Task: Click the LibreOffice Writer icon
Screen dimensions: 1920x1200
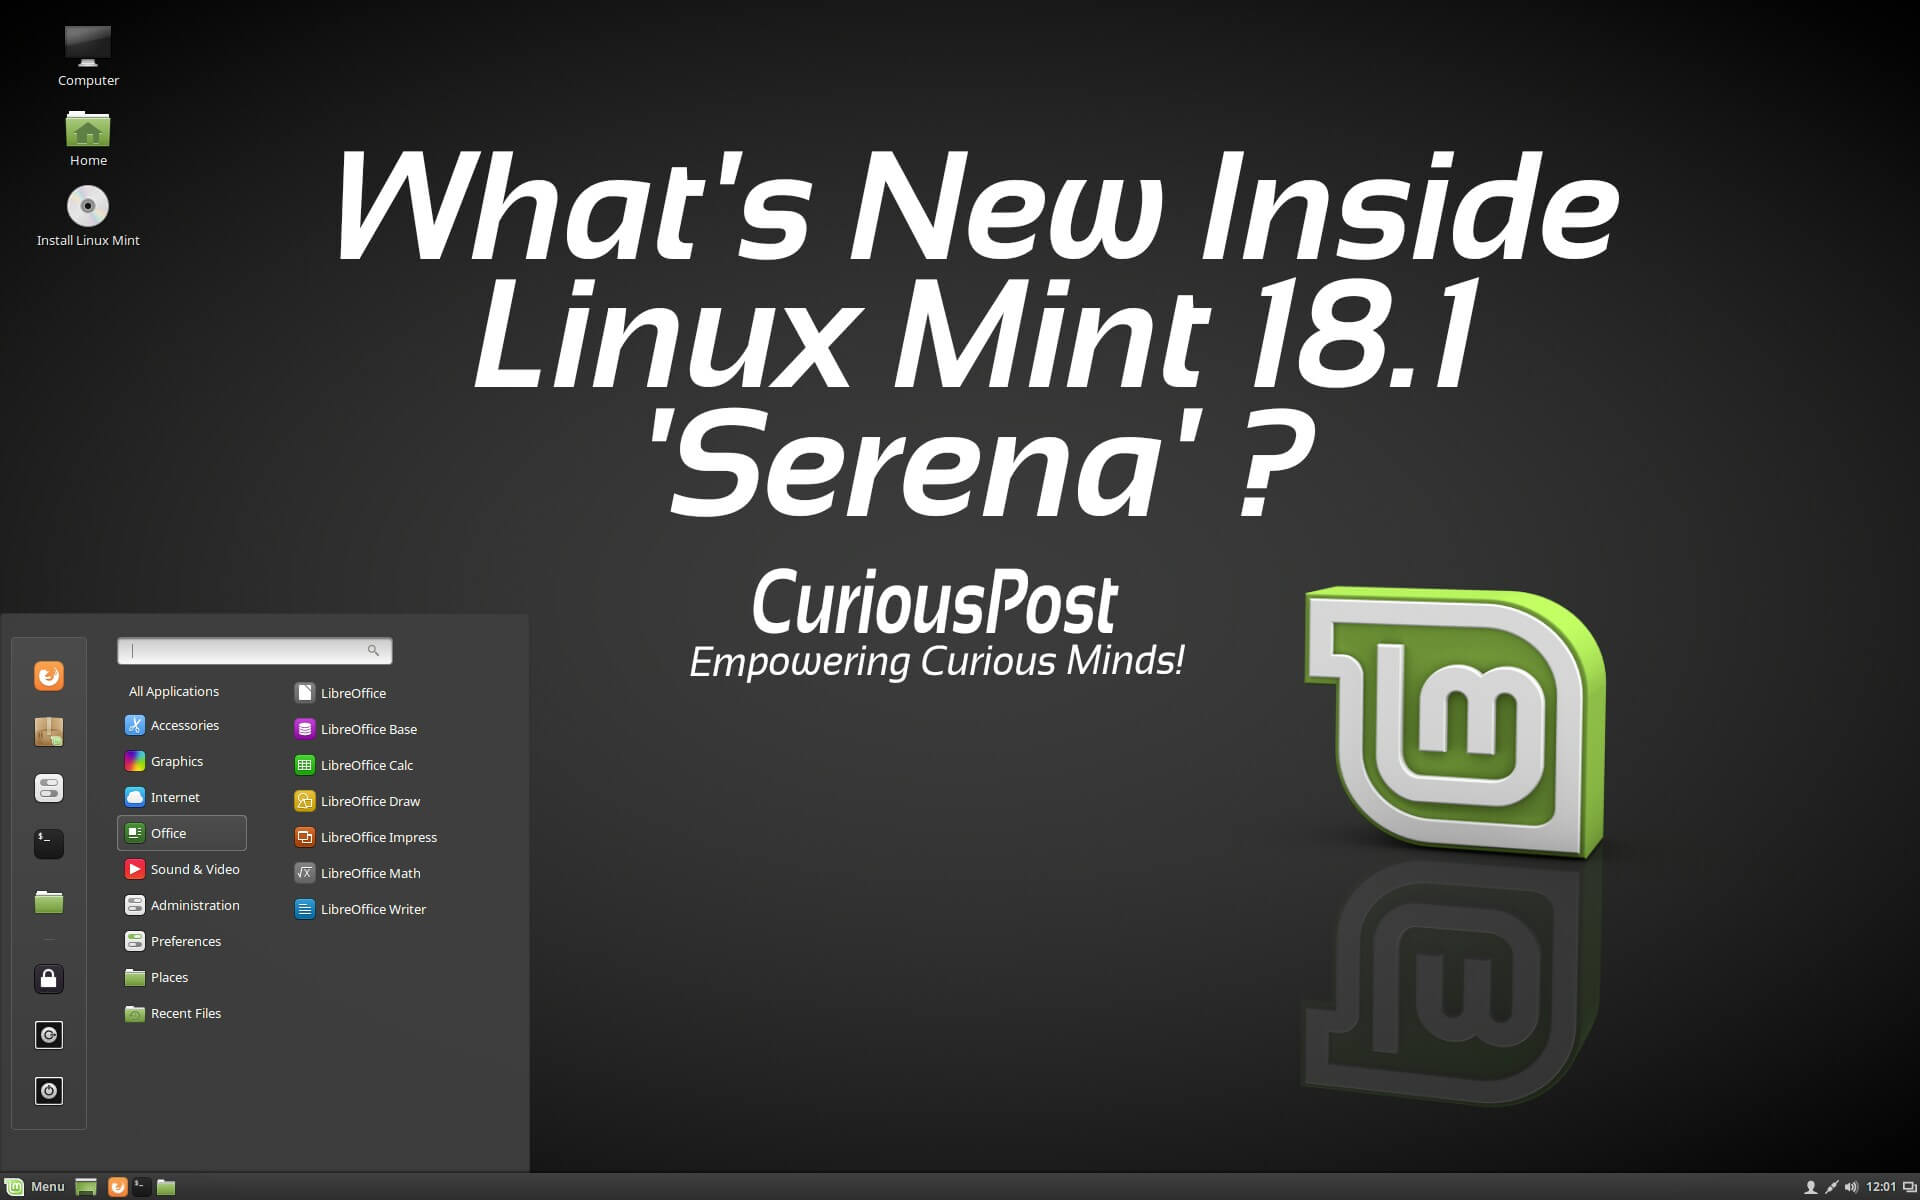Action: (303, 908)
